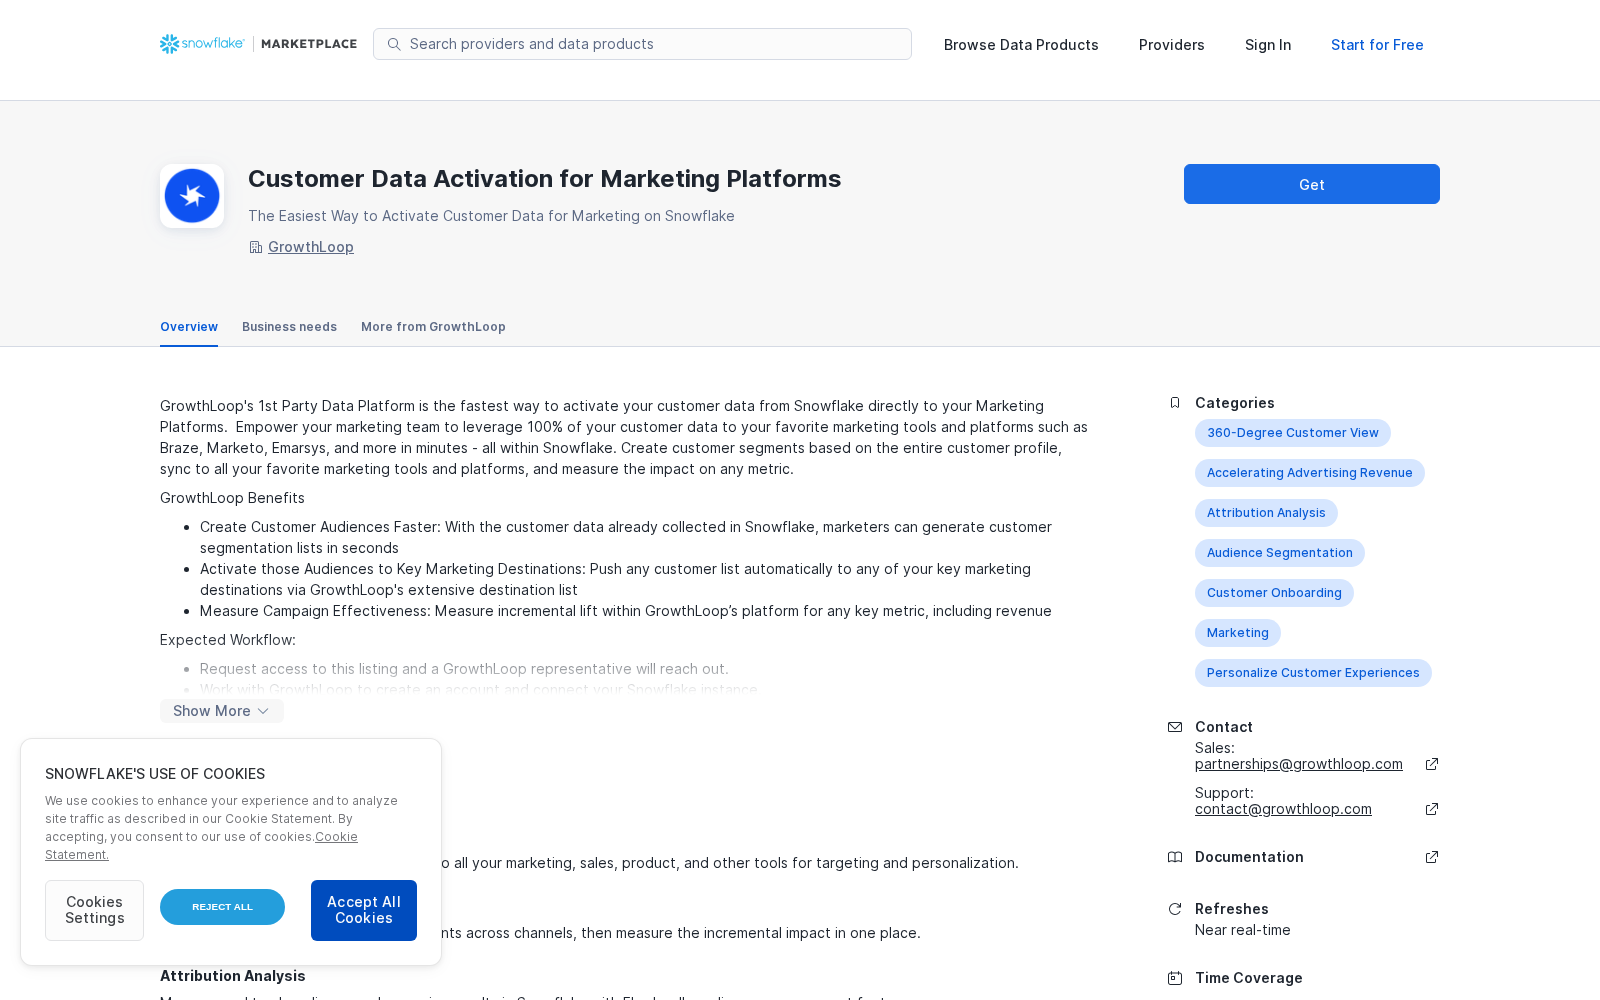Click the Time Coverage calendar icon
Image resolution: width=1600 pixels, height=1000 pixels.
pyautogui.click(x=1175, y=978)
